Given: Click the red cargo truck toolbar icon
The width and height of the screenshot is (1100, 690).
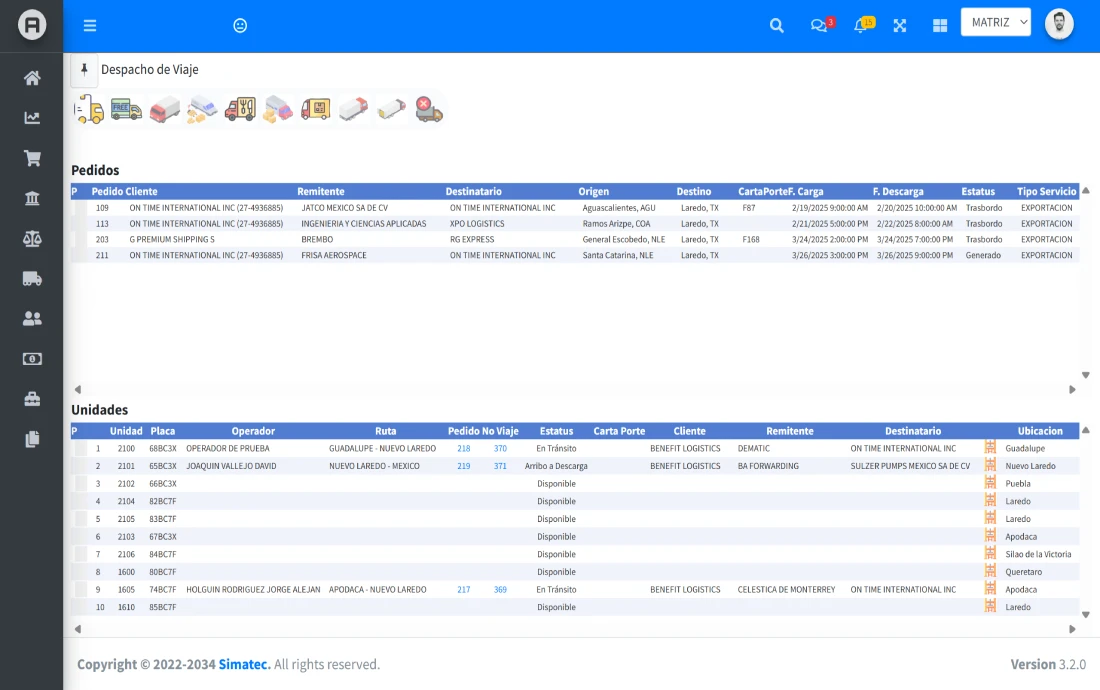Looking at the screenshot, I should [x=165, y=110].
